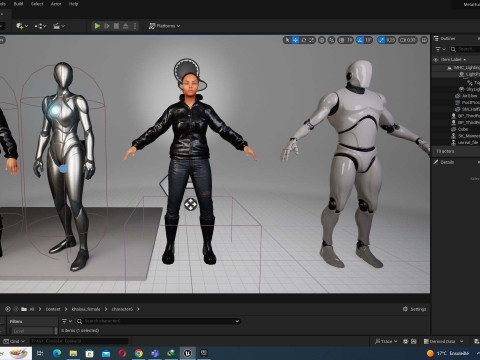
Task: Click the second status icon right of Trace
Action: coord(414,341)
